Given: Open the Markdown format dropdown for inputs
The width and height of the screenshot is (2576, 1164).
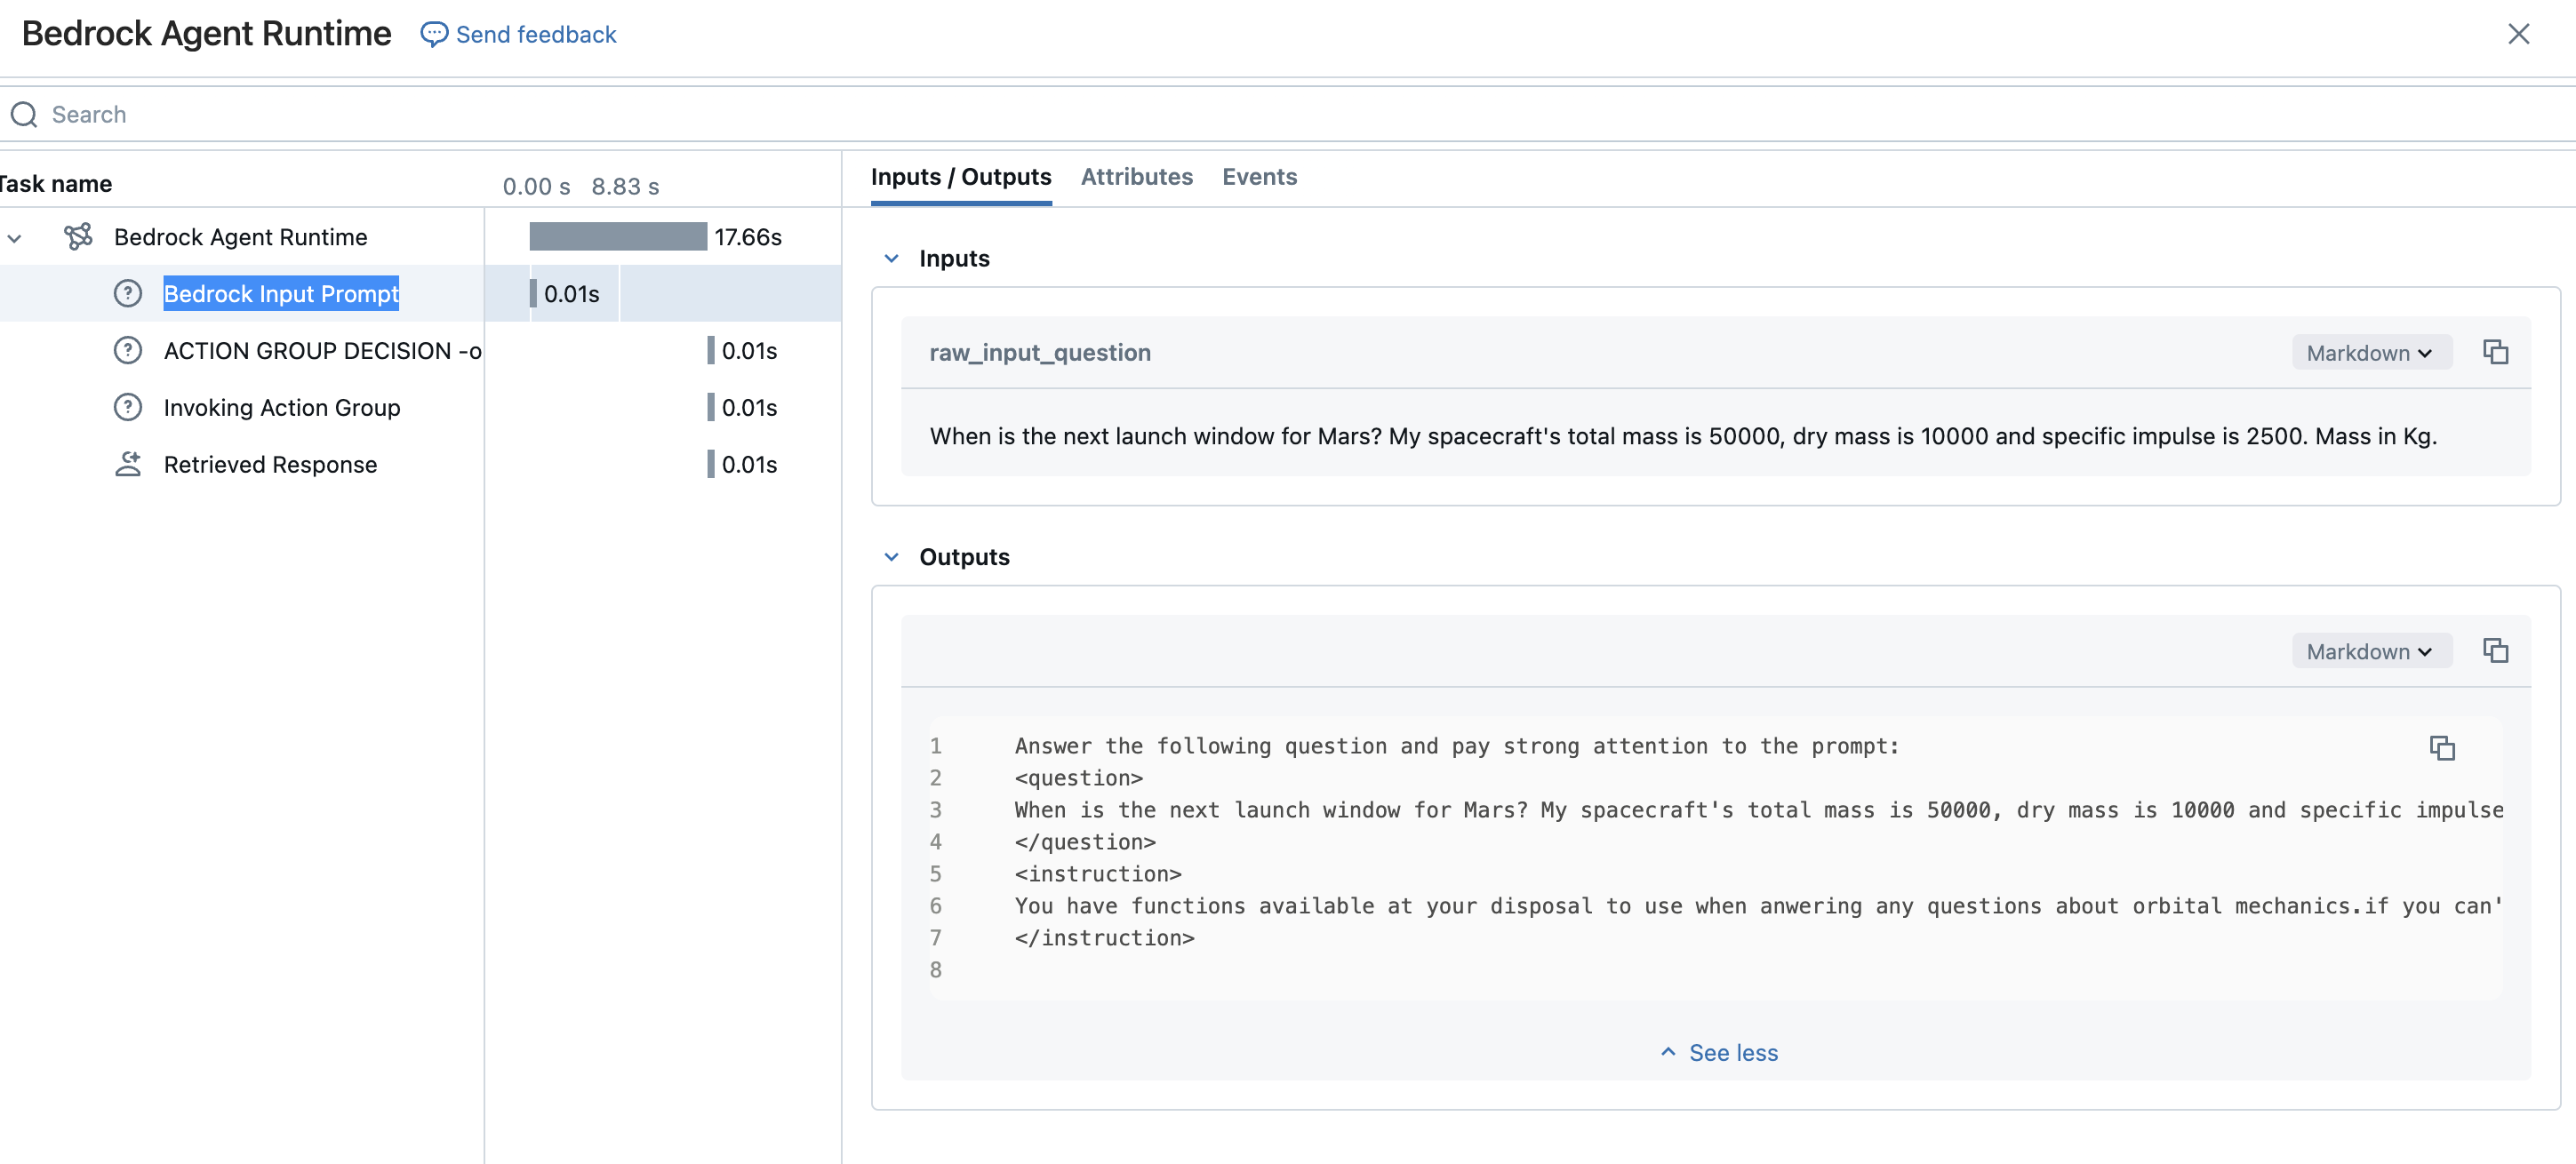Looking at the screenshot, I should click(x=2370, y=353).
